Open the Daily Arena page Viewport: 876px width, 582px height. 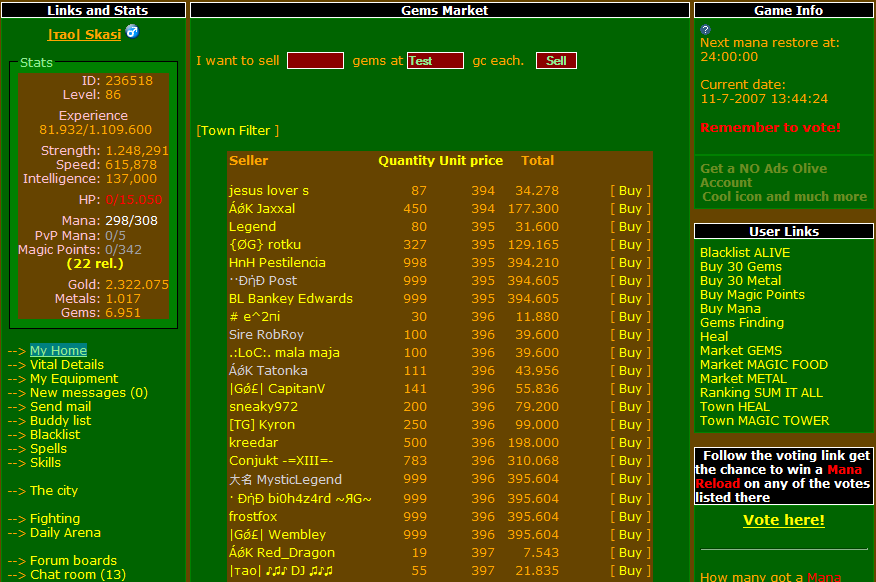click(x=65, y=533)
